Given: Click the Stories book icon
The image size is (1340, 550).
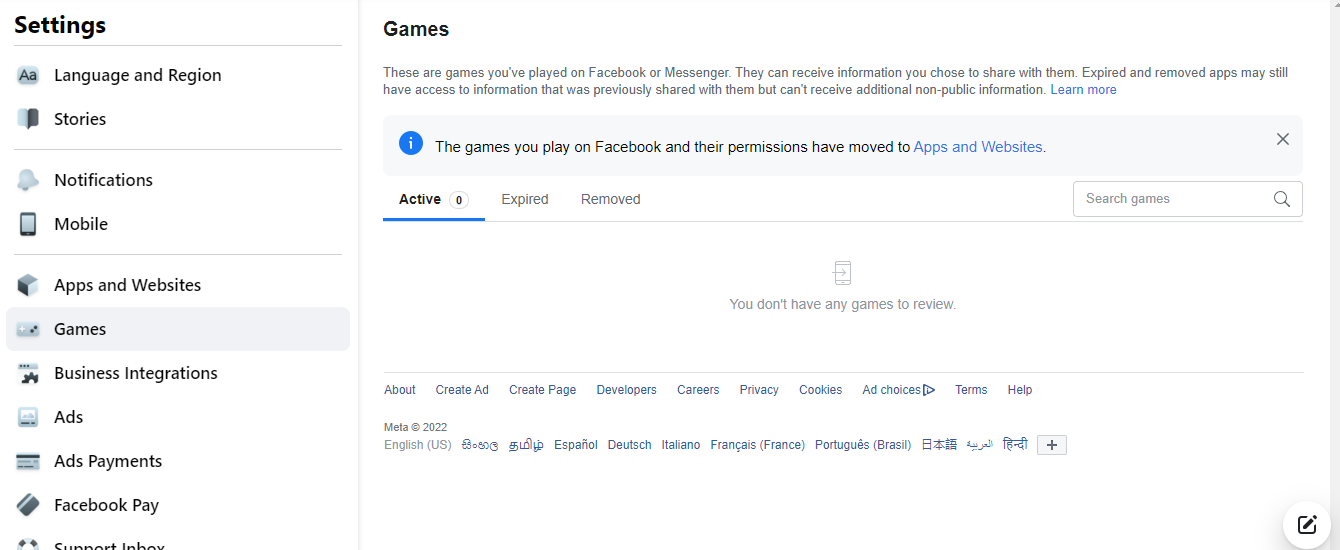Looking at the screenshot, I should pyautogui.click(x=28, y=119).
